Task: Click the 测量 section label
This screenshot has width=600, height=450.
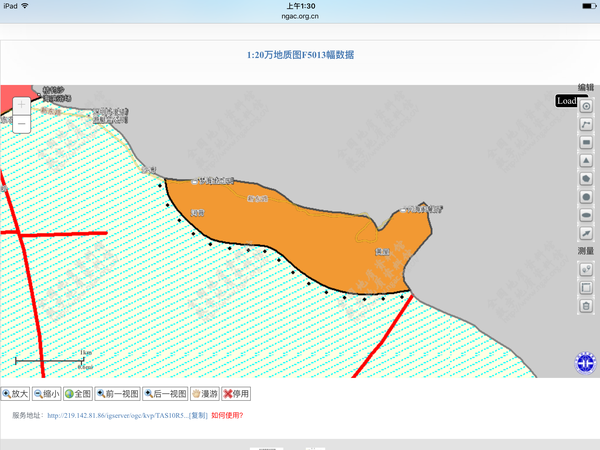Action: [x=585, y=251]
